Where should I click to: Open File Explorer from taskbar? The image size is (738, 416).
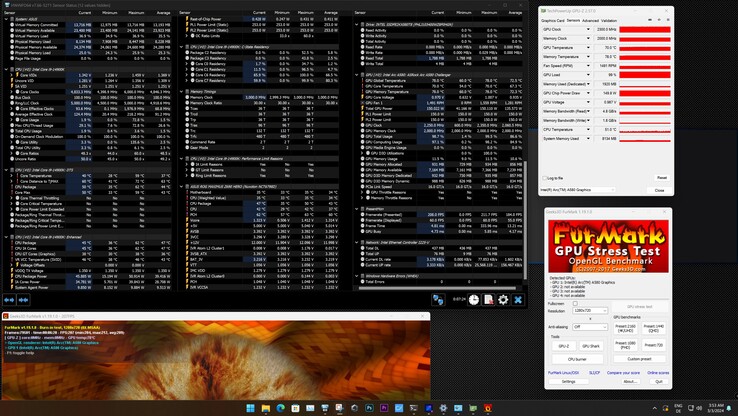tap(265, 408)
